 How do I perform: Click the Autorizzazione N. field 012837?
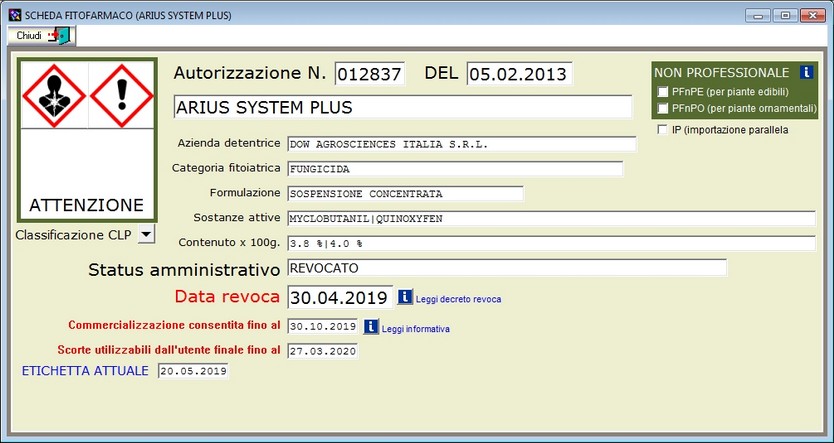pyautogui.click(x=370, y=73)
